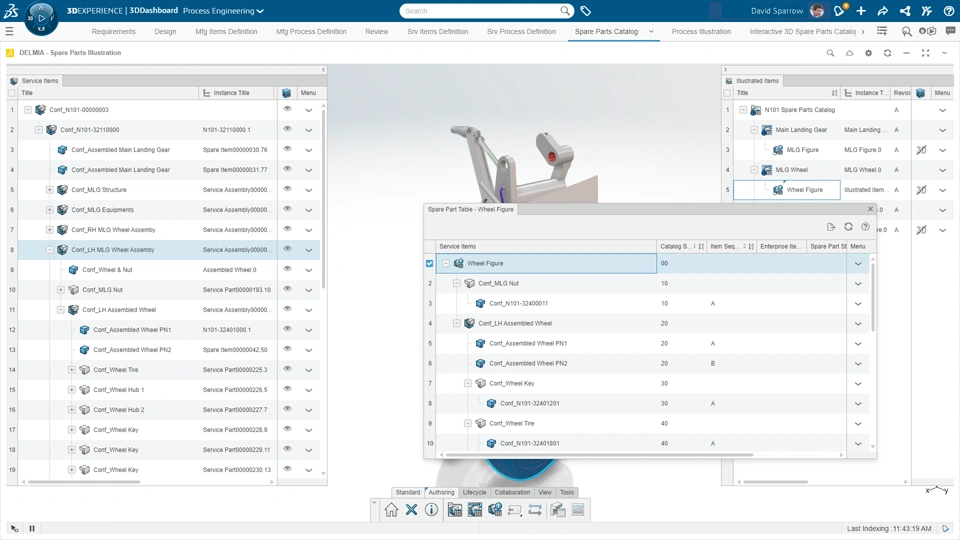Open the social network share icon
Viewport: 960px width, 540px height.
click(905, 11)
